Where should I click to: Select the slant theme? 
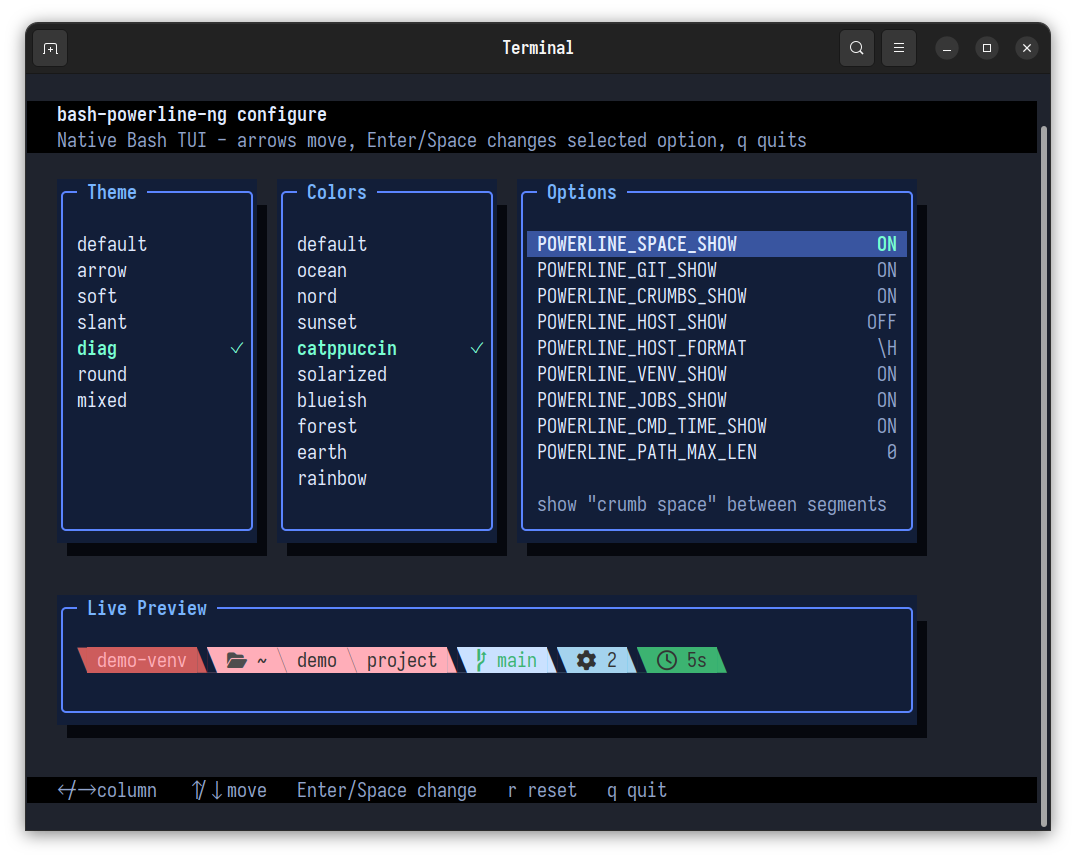click(x=102, y=322)
